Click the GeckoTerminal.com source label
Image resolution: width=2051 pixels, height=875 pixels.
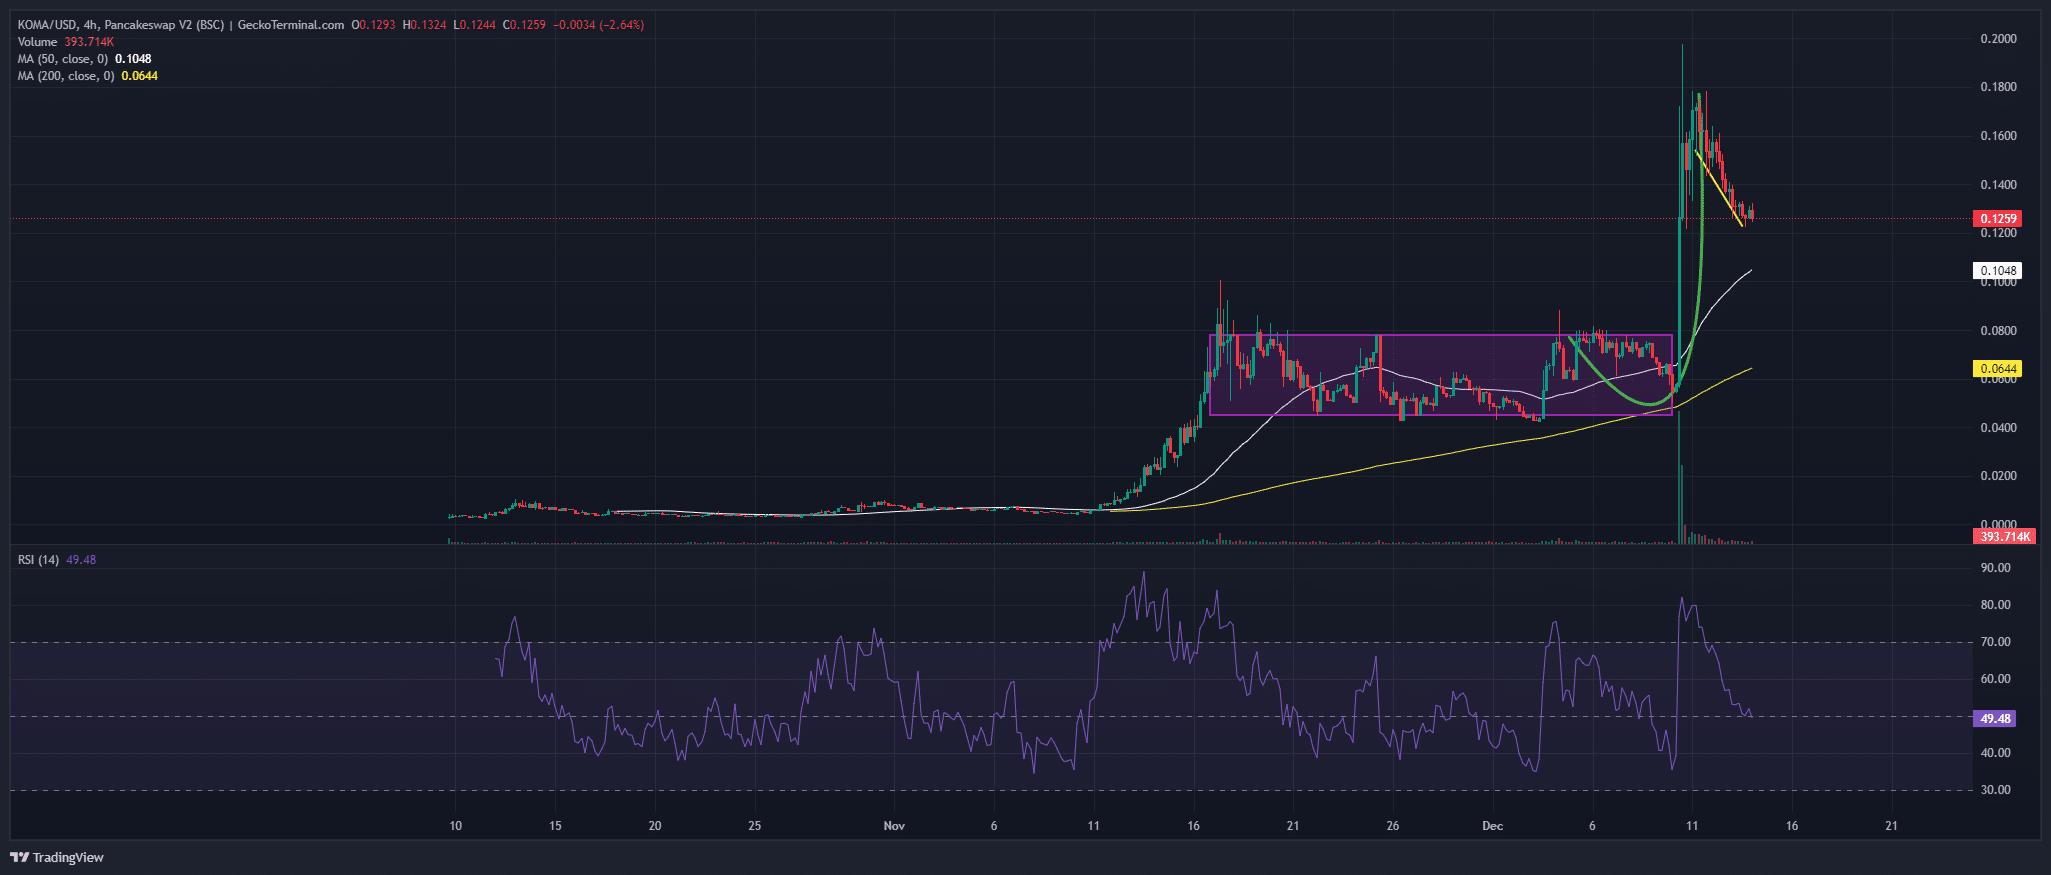(x=291, y=25)
